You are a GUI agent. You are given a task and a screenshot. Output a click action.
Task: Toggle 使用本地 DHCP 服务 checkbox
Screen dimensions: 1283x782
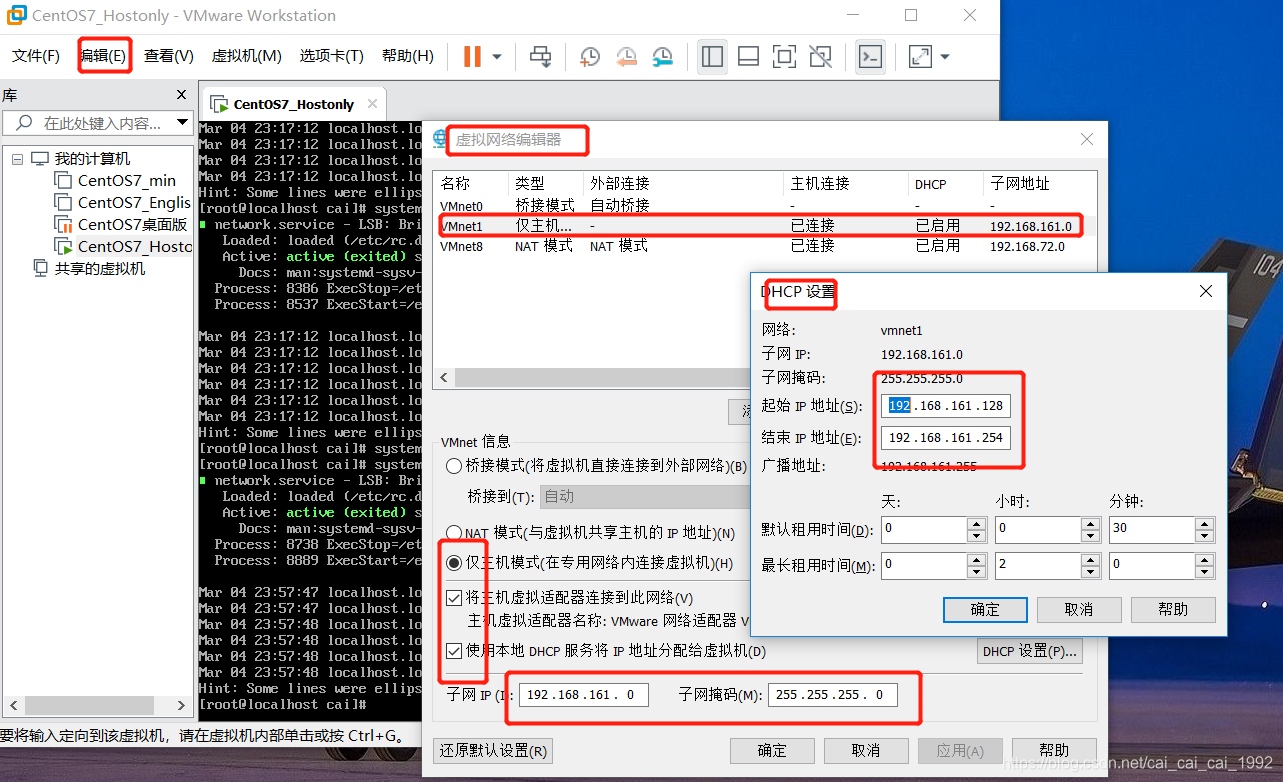[454, 652]
